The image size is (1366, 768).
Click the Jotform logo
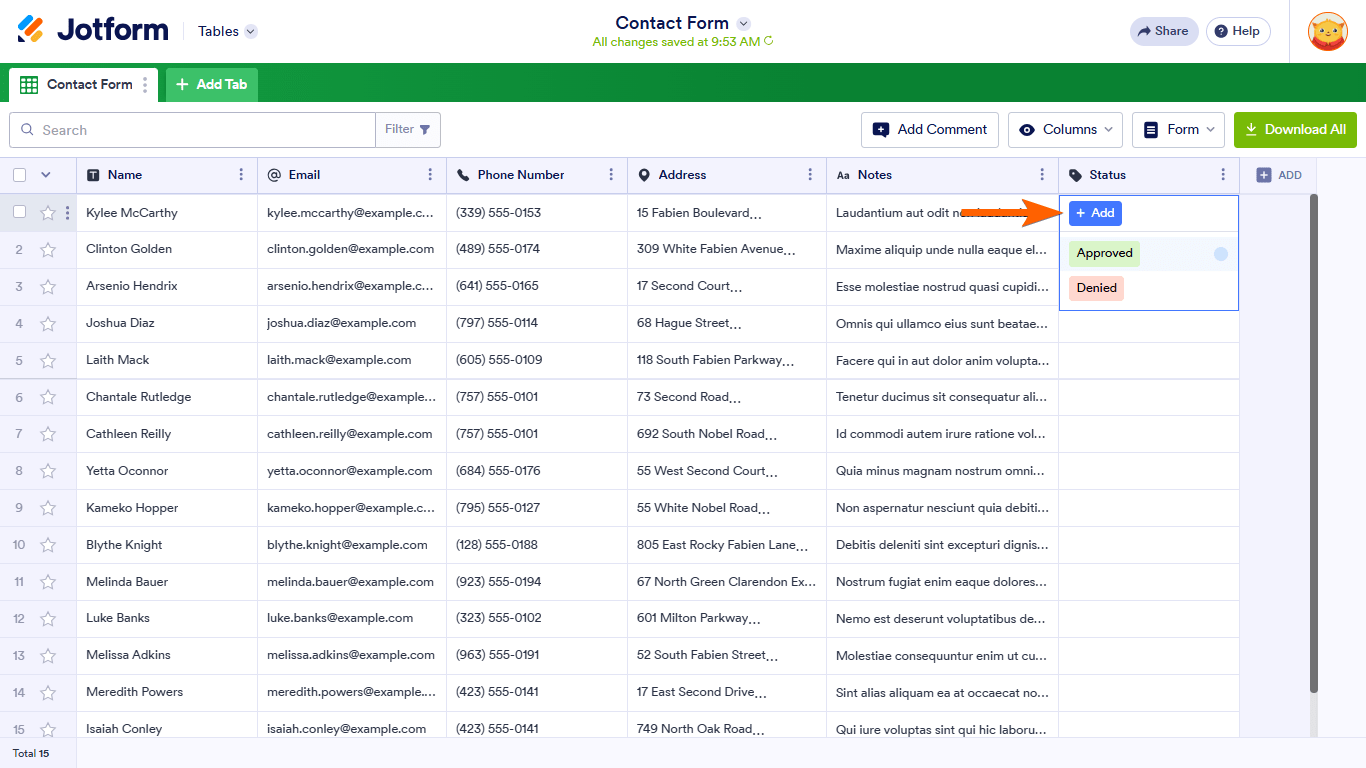click(x=93, y=30)
